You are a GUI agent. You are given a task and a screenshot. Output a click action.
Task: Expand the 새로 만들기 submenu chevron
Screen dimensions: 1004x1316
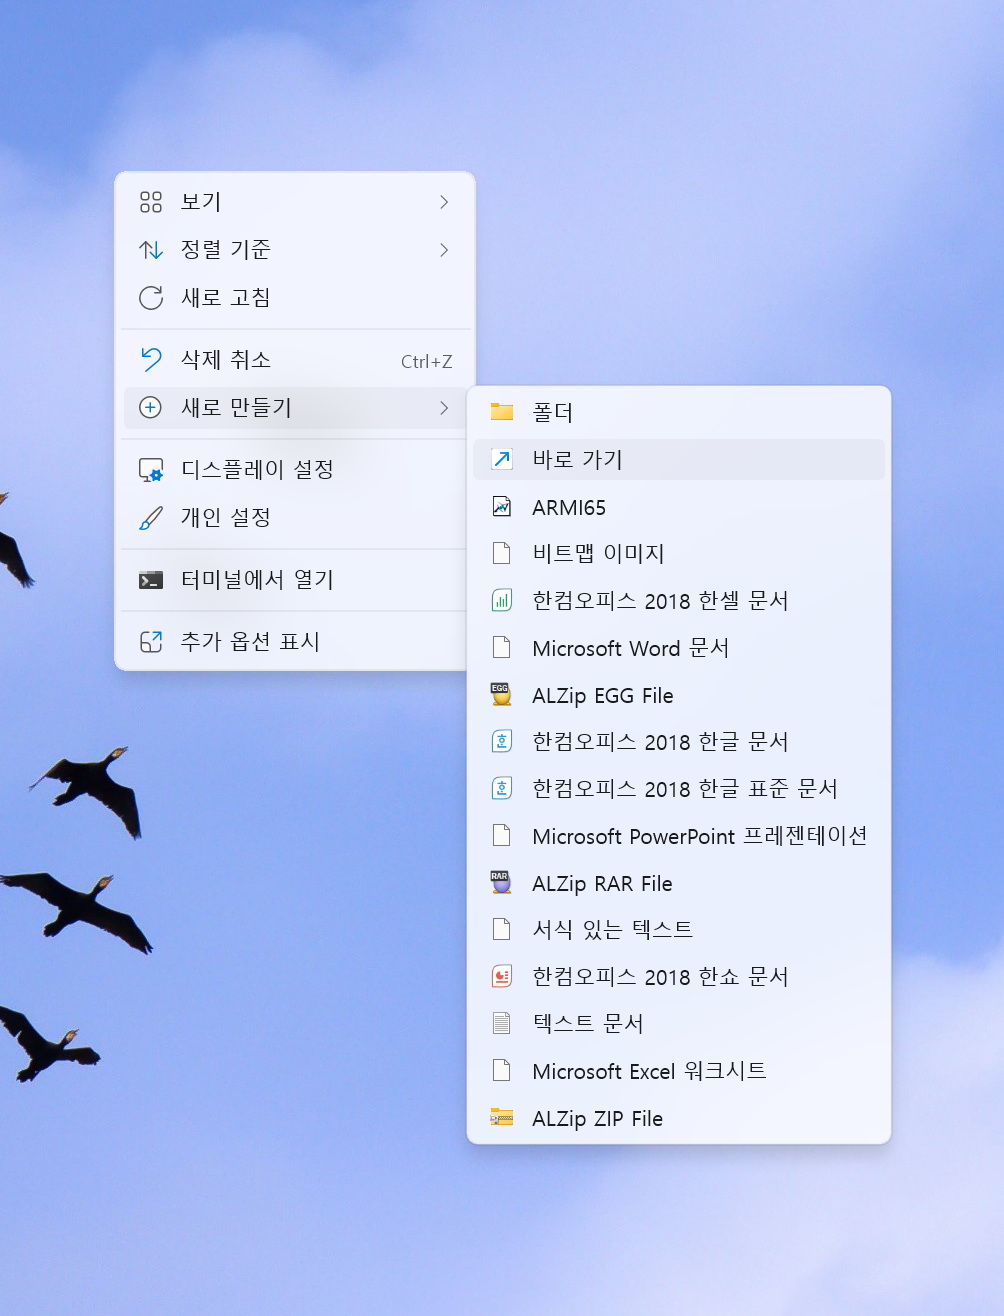click(444, 407)
